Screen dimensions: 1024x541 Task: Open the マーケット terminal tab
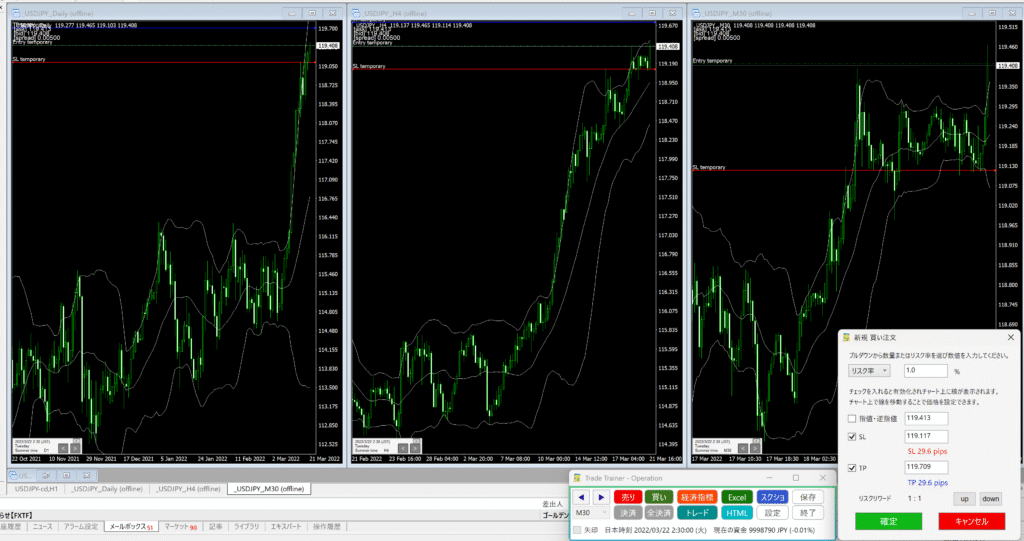pos(180,527)
